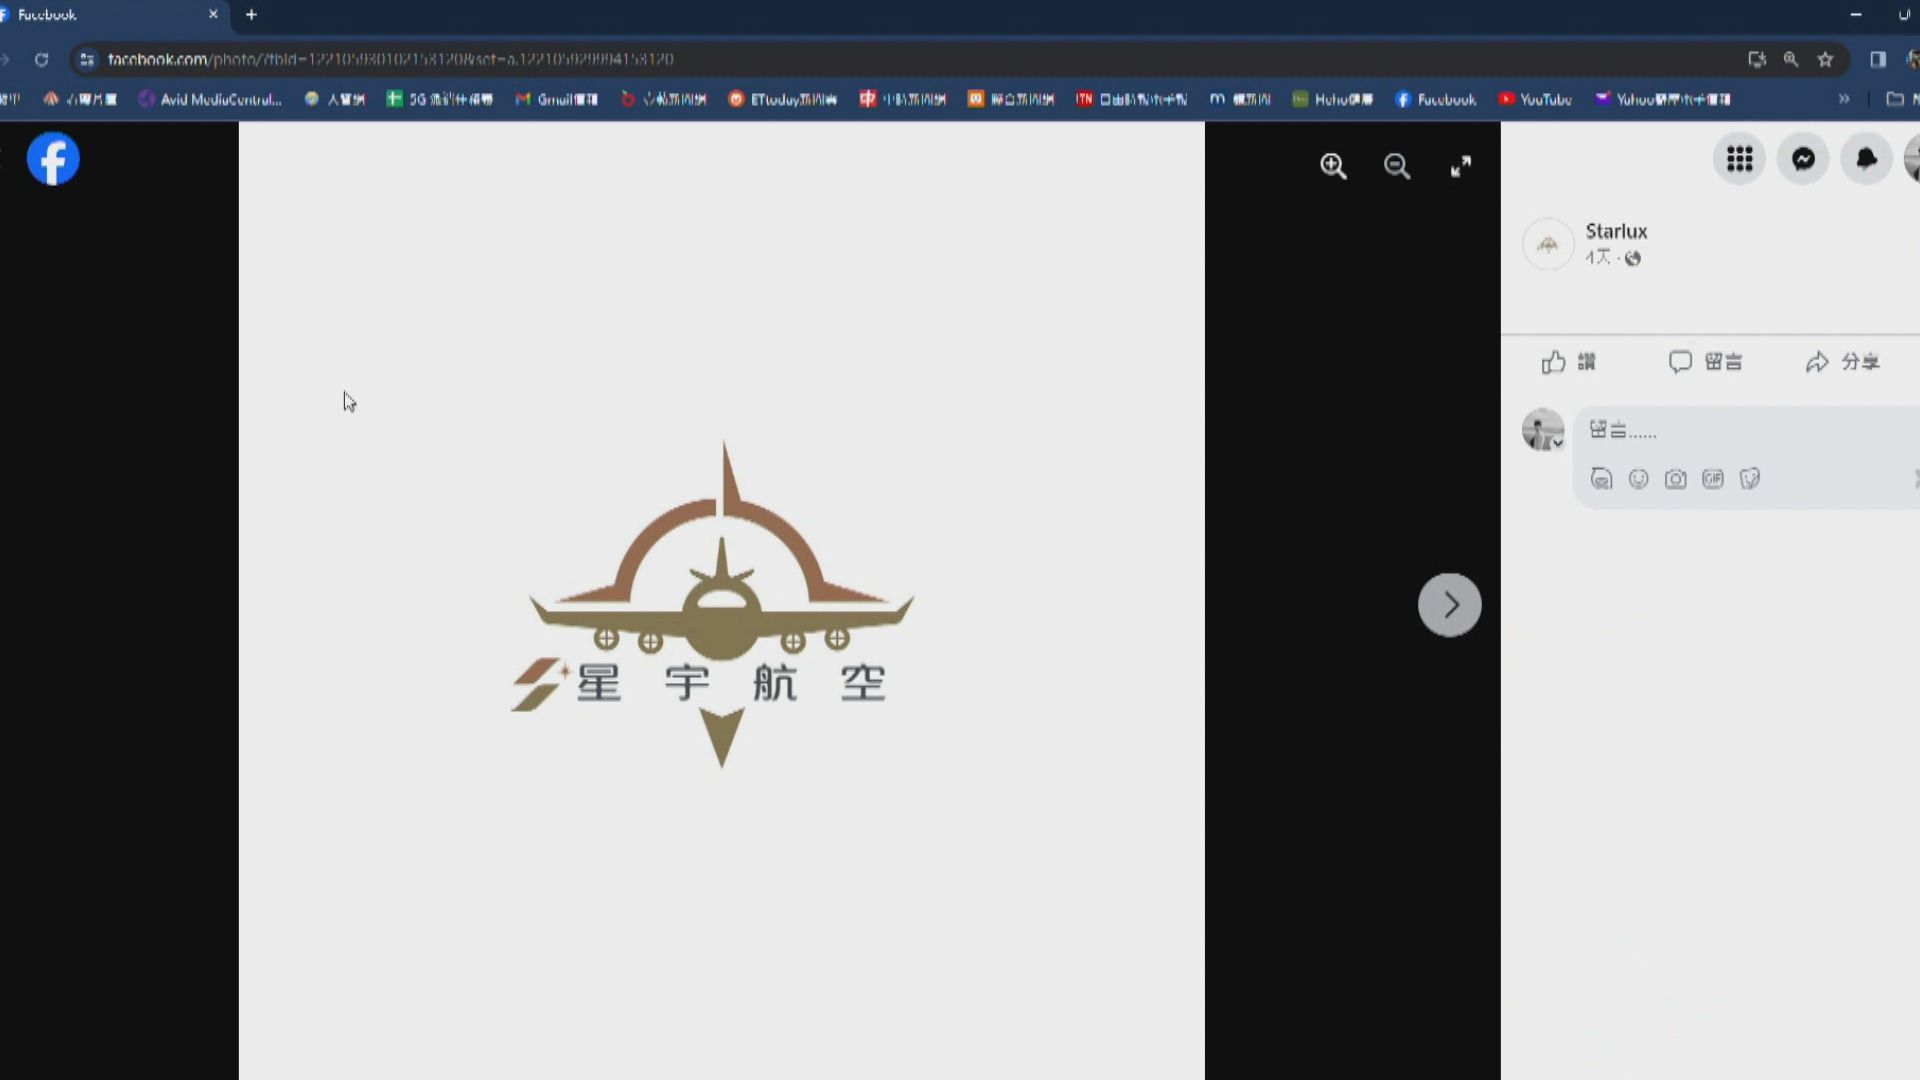Like the Starlux photo post
This screenshot has height=1080, width=1920.
pos(1568,362)
